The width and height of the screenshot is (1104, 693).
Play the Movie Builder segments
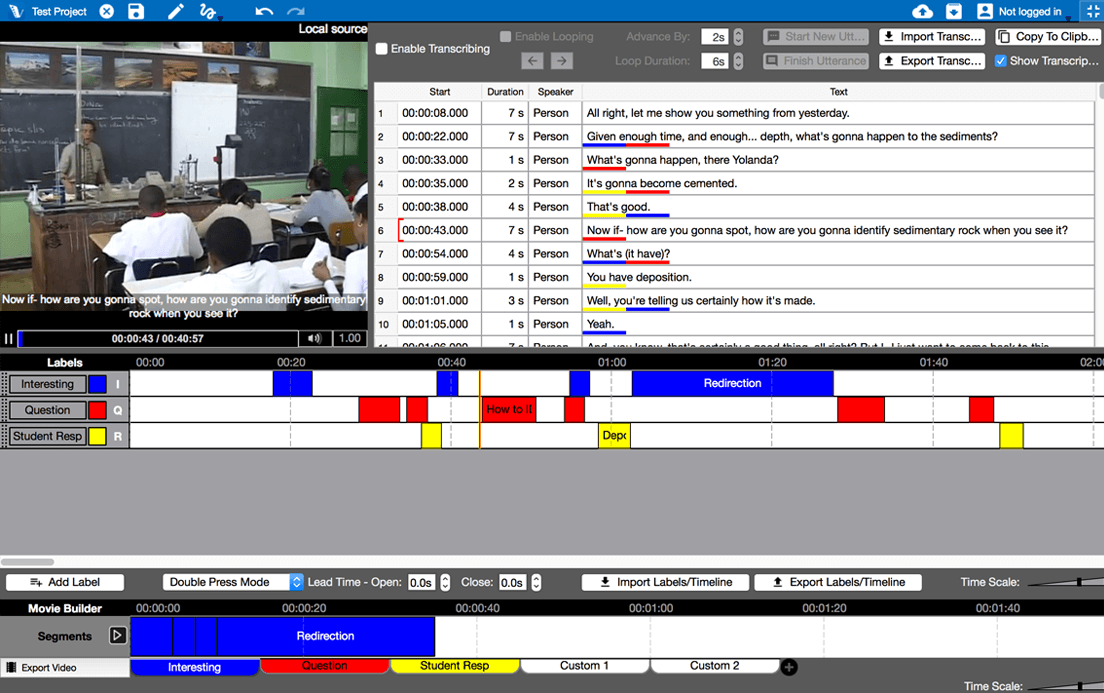(x=118, y=636)
